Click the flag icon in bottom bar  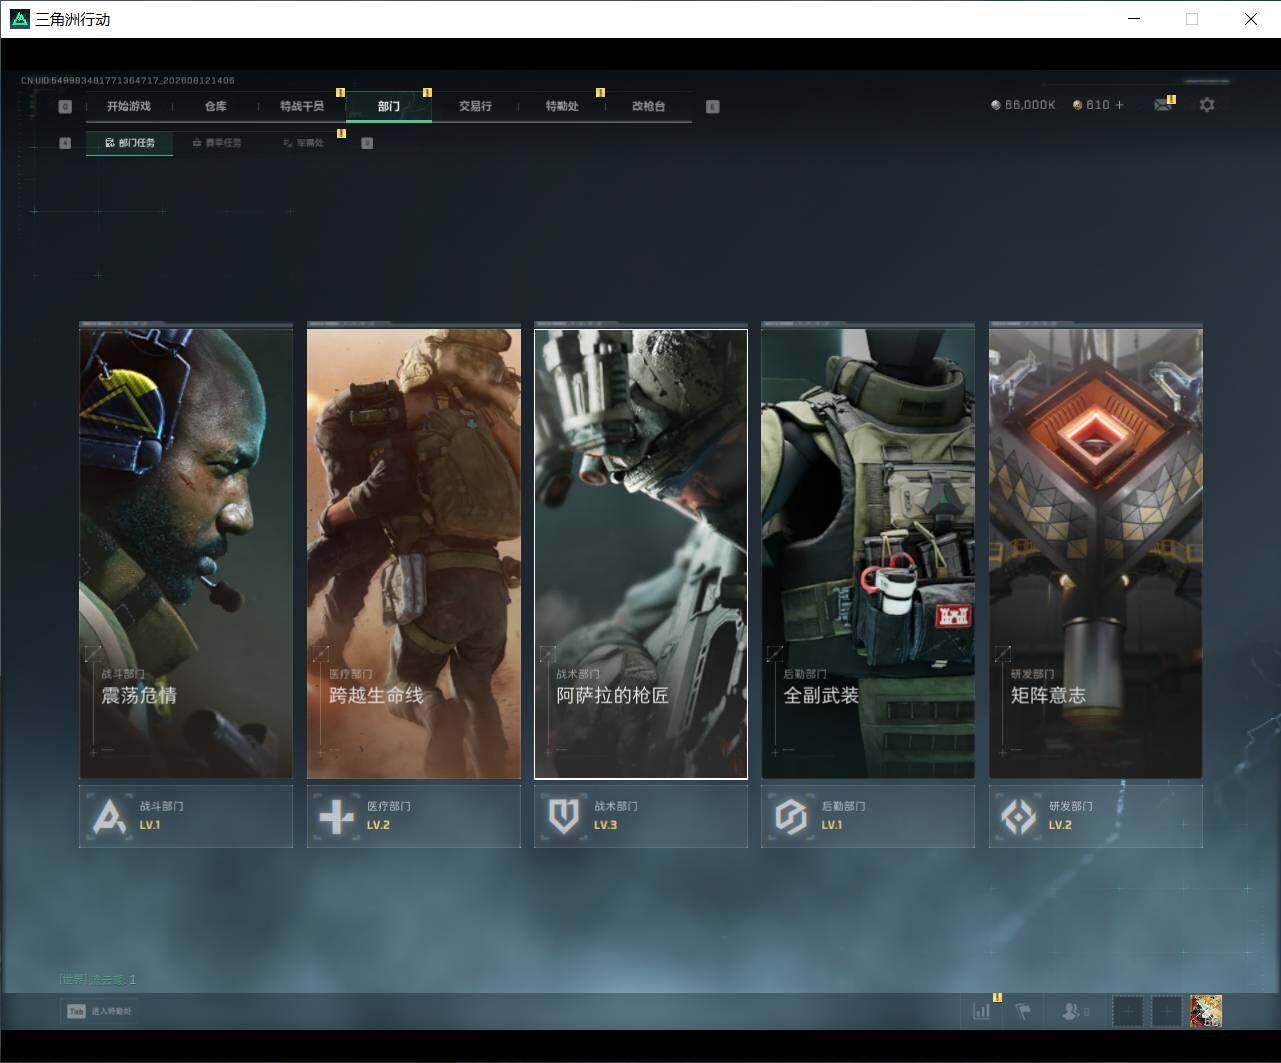1023,1011
